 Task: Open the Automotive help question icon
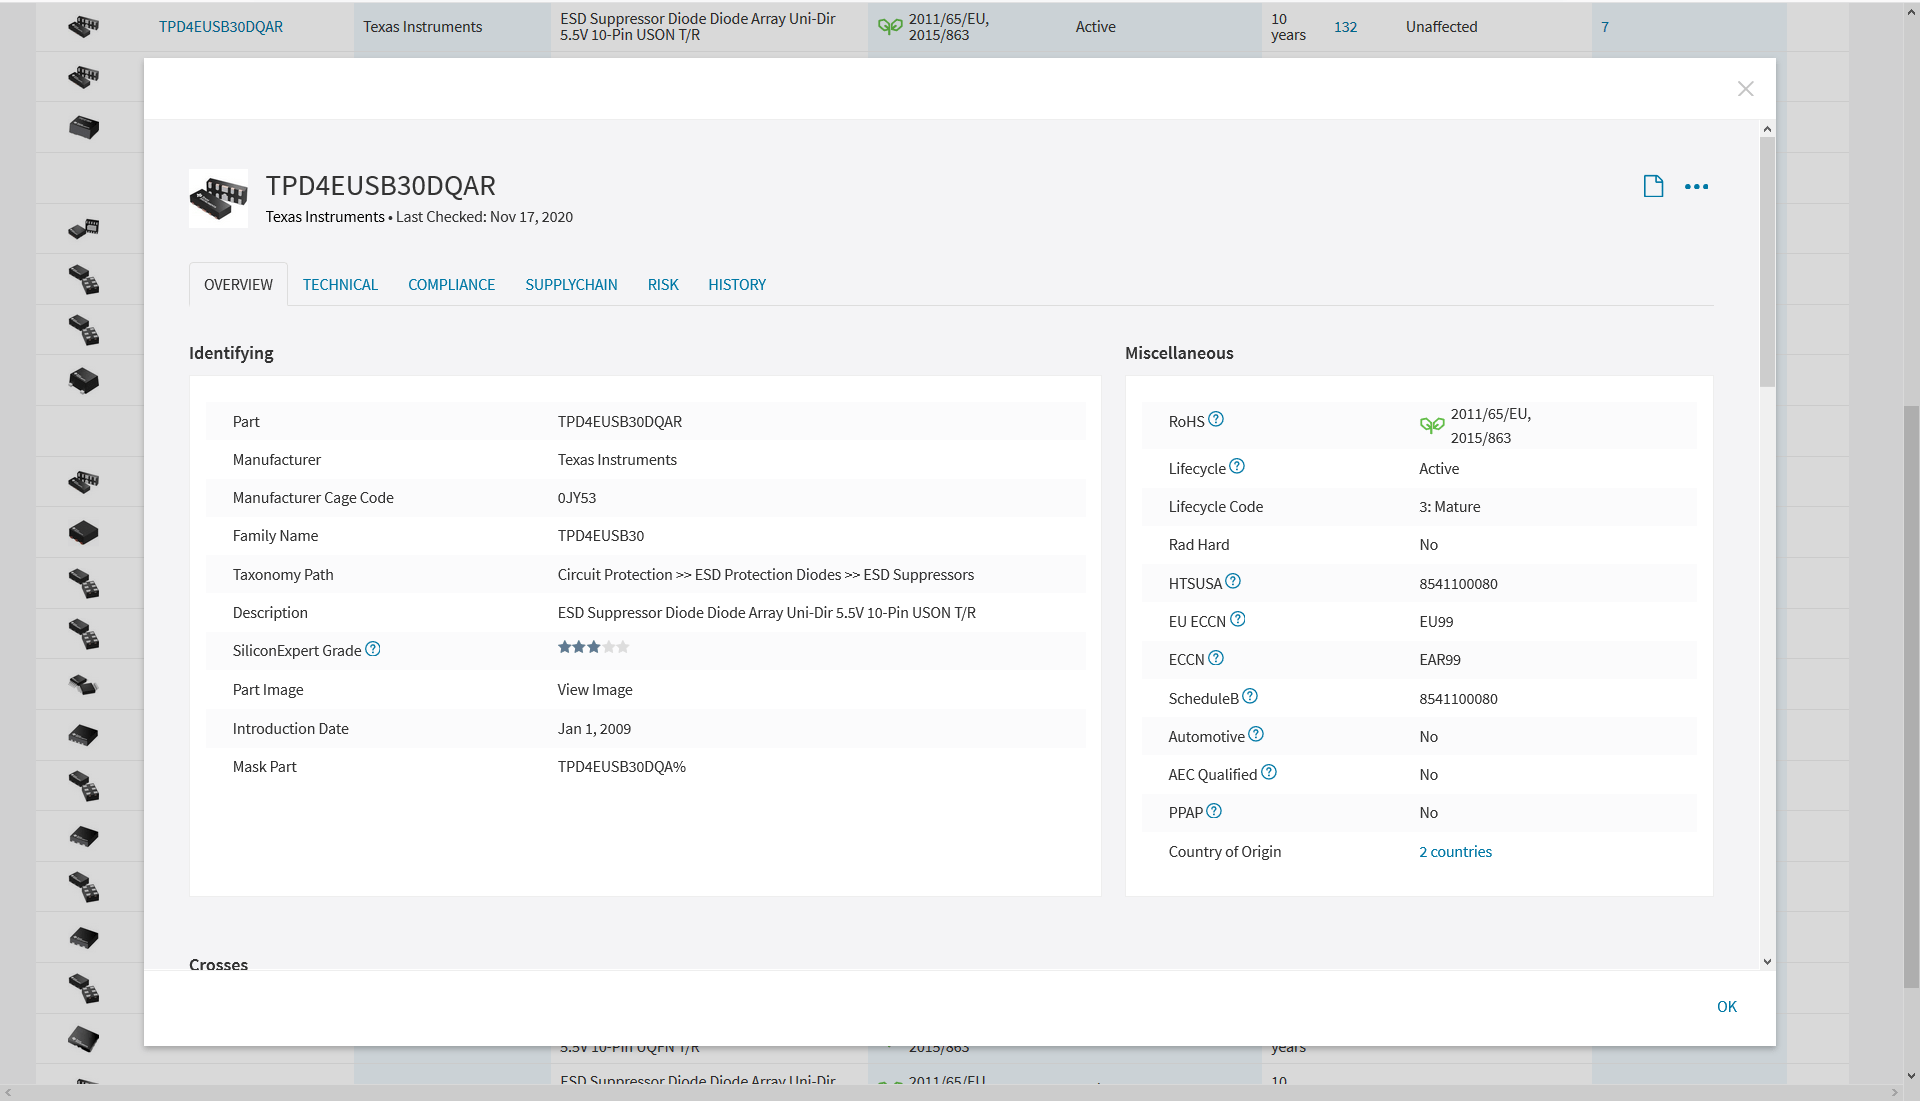coord(1255,734)
